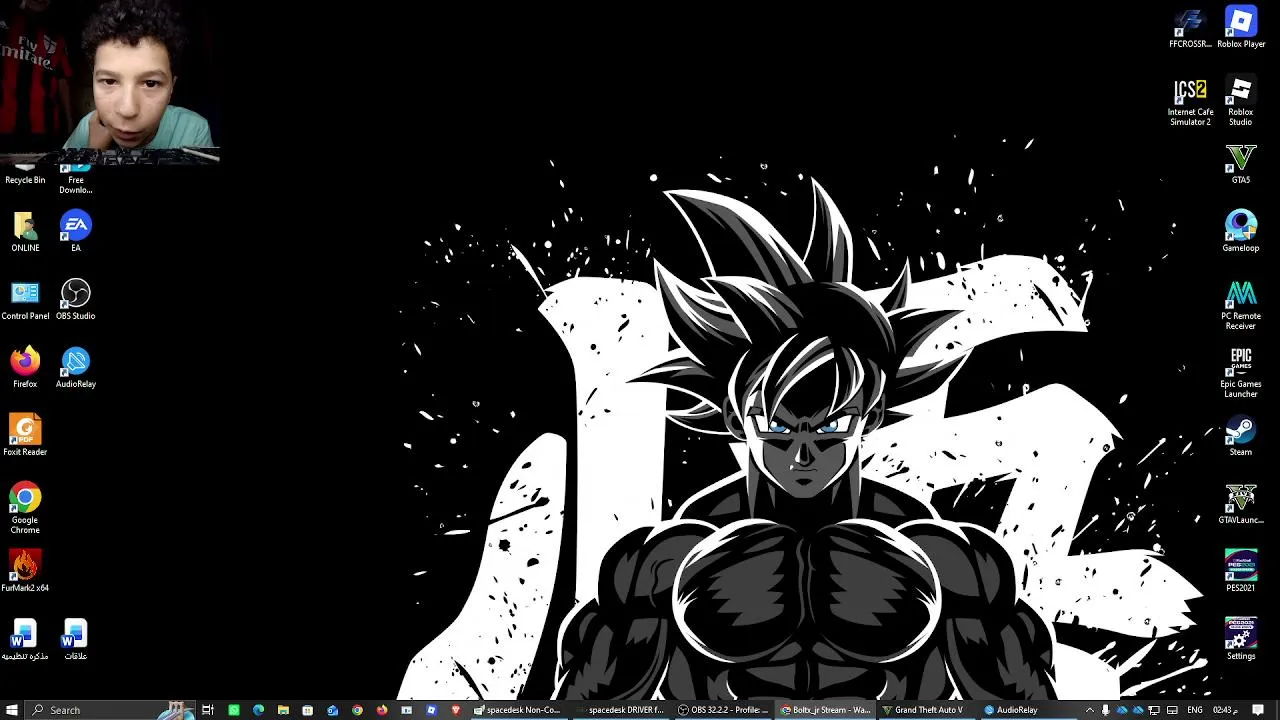This screenshot has width=1280, height=720.
Task: Launch Internet Cafe Simulator 2 shortcut
Action: [x=1190, y=102]
